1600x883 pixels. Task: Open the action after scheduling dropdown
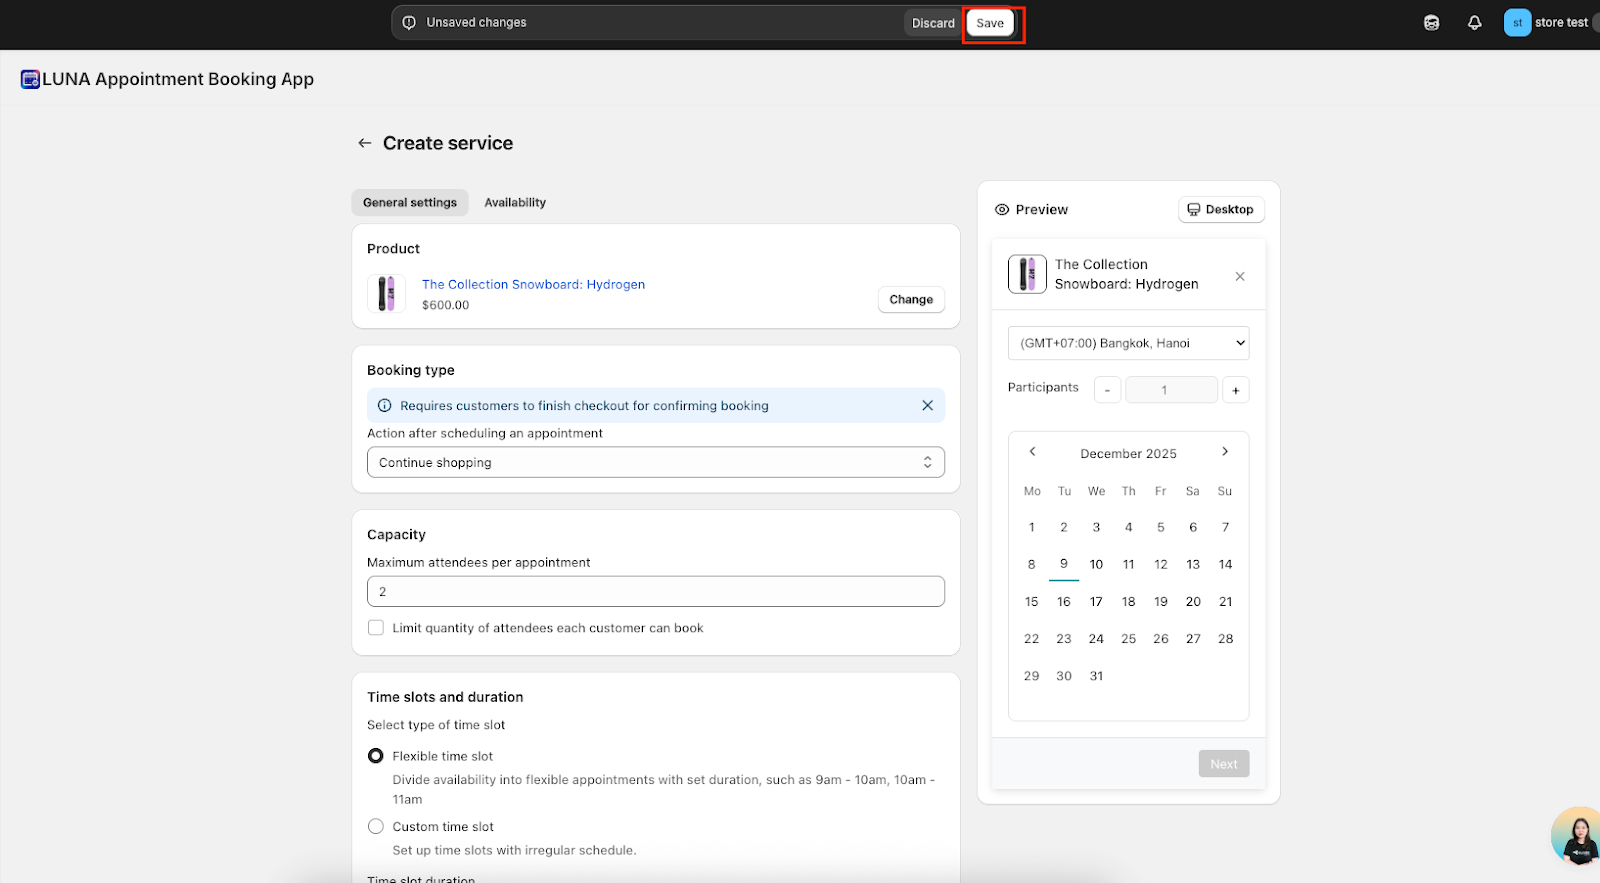(x=655, y=462)
